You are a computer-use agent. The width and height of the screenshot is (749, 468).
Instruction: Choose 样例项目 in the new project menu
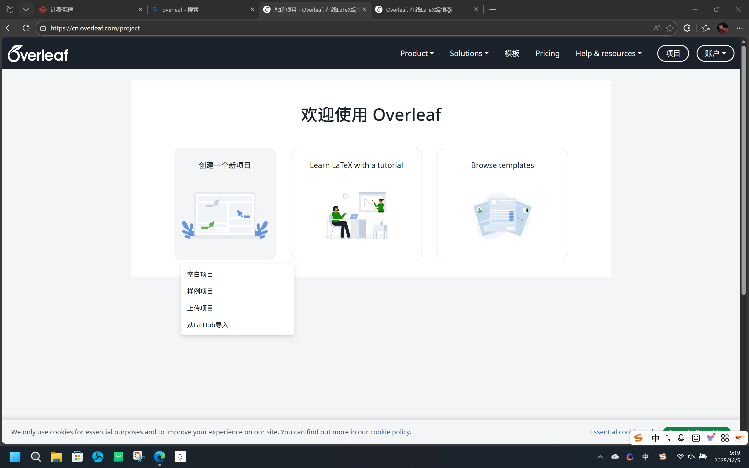click(200, 291)
